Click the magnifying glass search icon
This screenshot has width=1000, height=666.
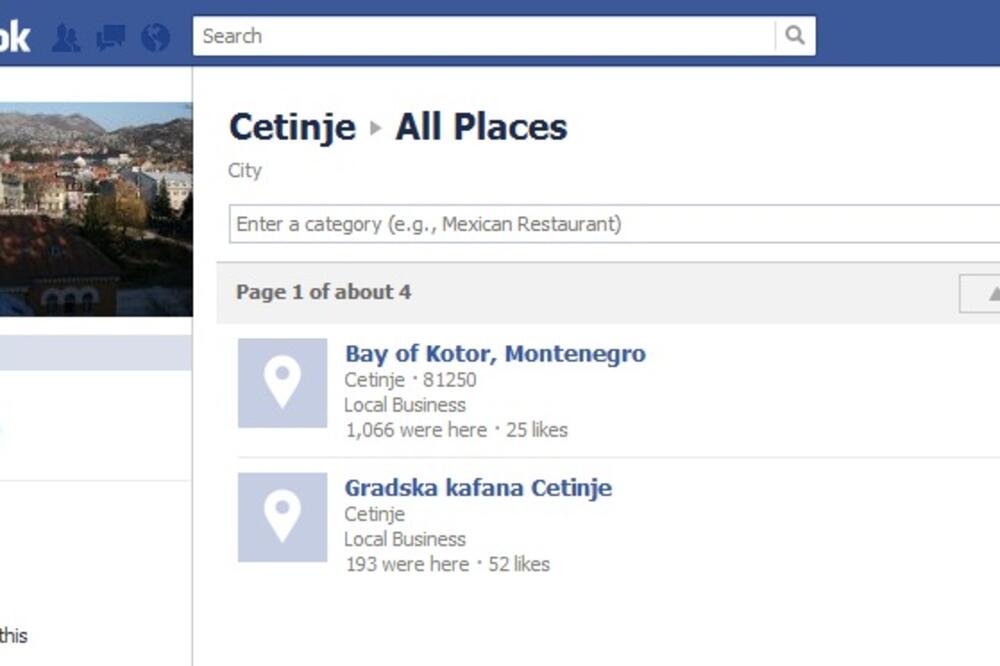pyautogui.click(x=795, y=36)
